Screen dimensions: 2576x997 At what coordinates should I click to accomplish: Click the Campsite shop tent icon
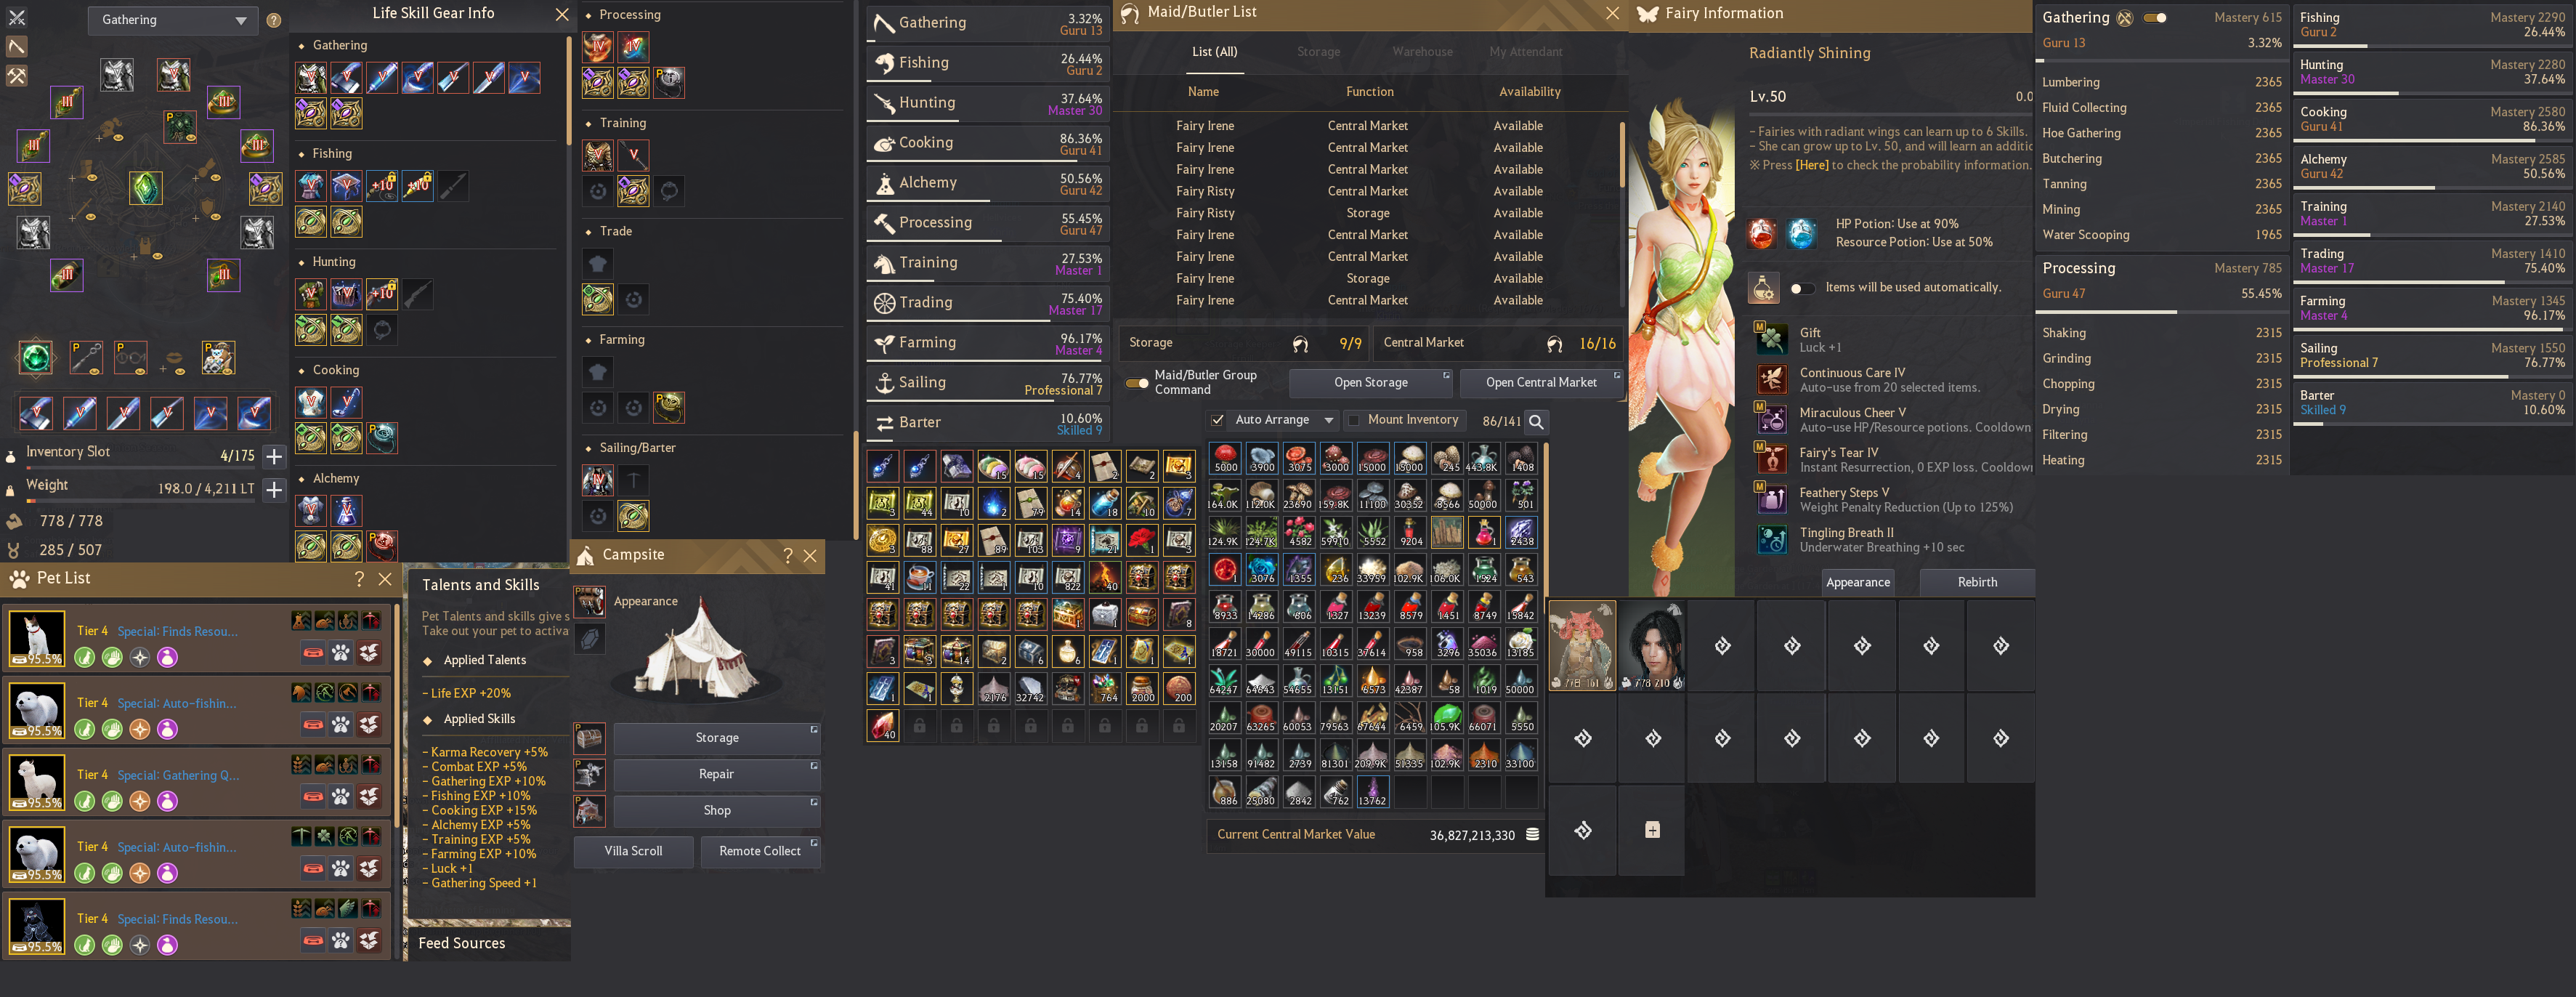click(590, 810)
